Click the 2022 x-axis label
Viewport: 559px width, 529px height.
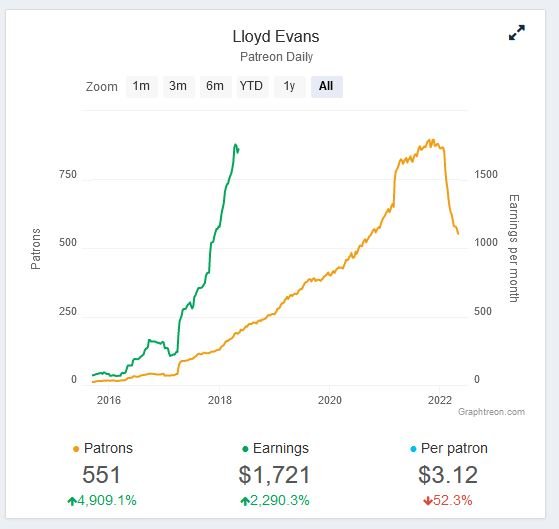click(x=440, y=400)
